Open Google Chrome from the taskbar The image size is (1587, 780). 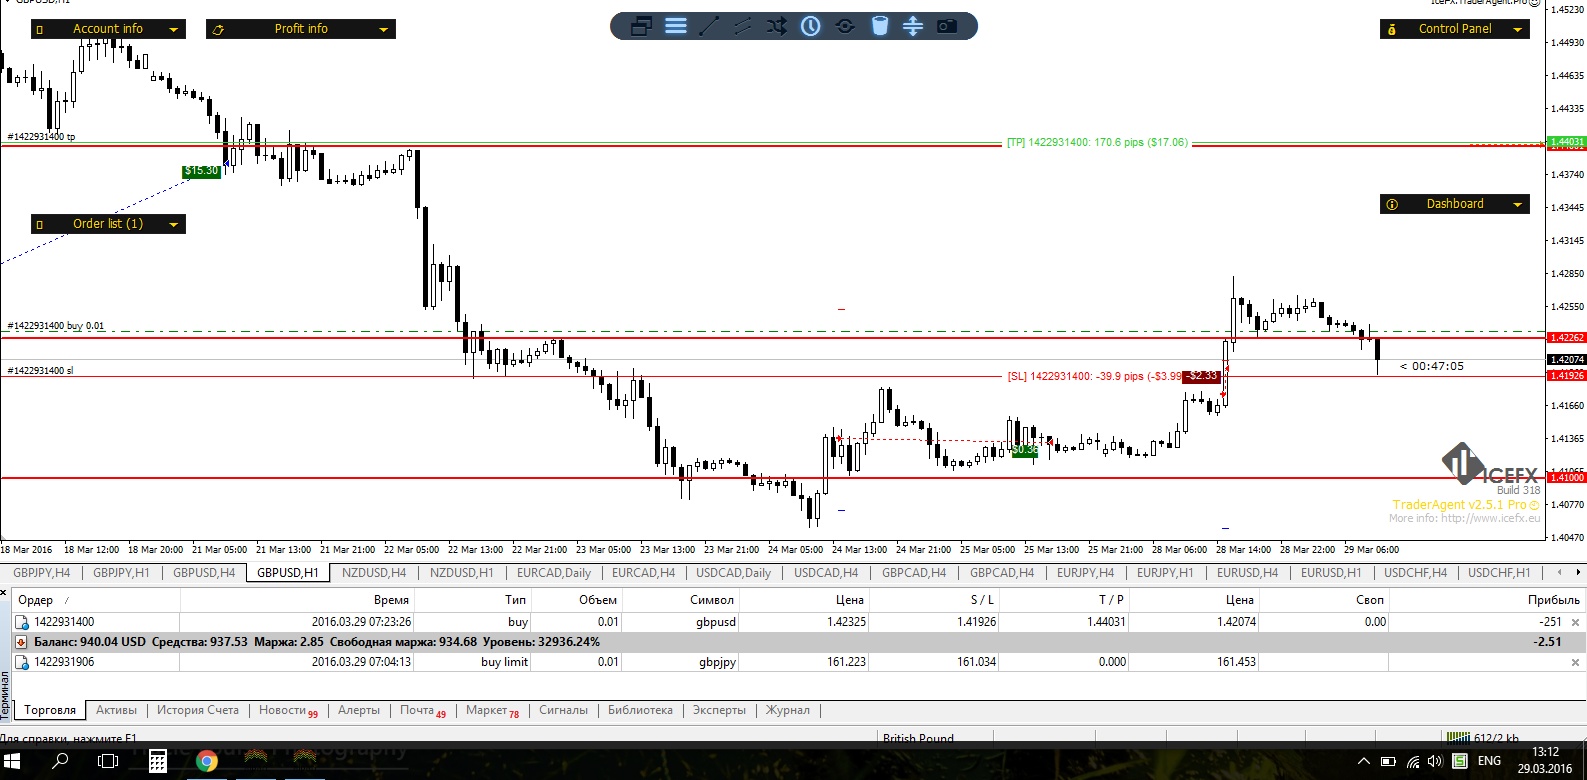click(207, 762)
